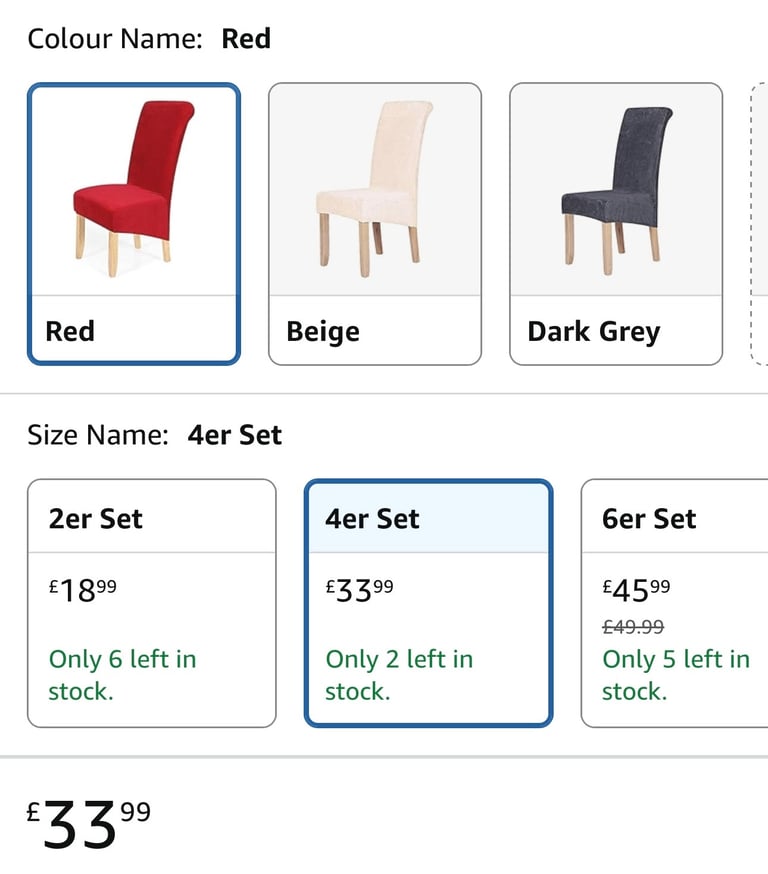Click the Red label under the chair
Screen dimensions: 768x874
point(70,331)
